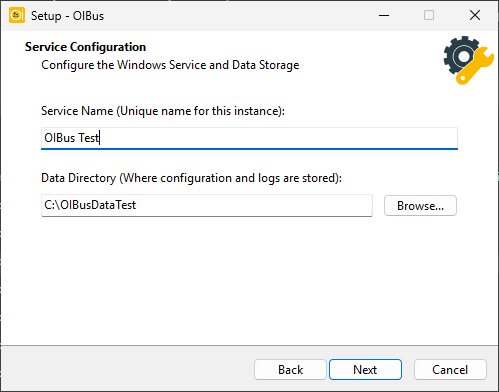499x392 pixels.
Task: Click the OIBus logo in title bar
Action: coord(17,15)
